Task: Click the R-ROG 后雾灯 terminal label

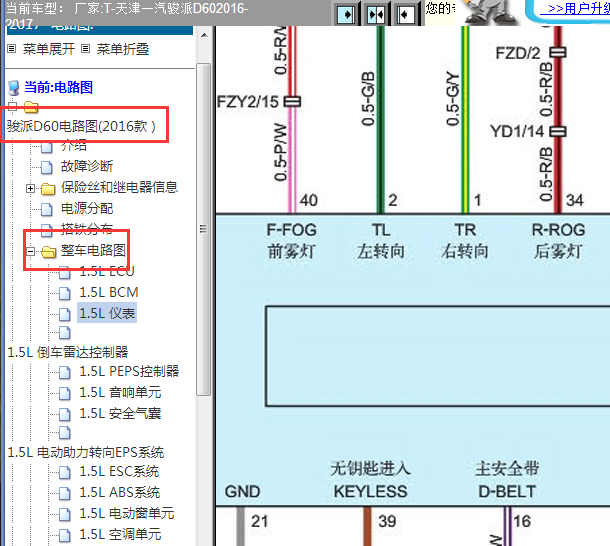Action: [x=558, y=241]
